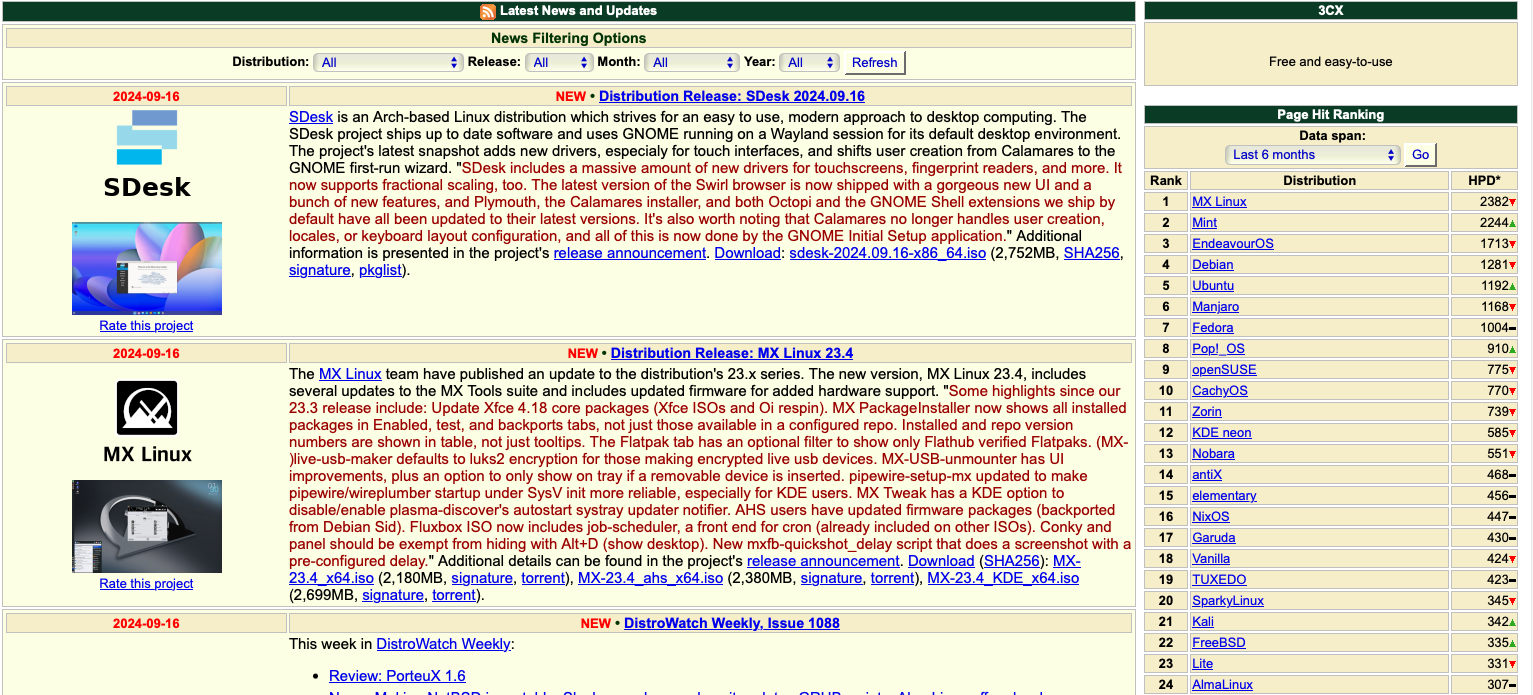Screen dimensions: 1533x695
Task: Open the MX Linux desktop screenshot thumbnail
Action: [x=146, y=526]
